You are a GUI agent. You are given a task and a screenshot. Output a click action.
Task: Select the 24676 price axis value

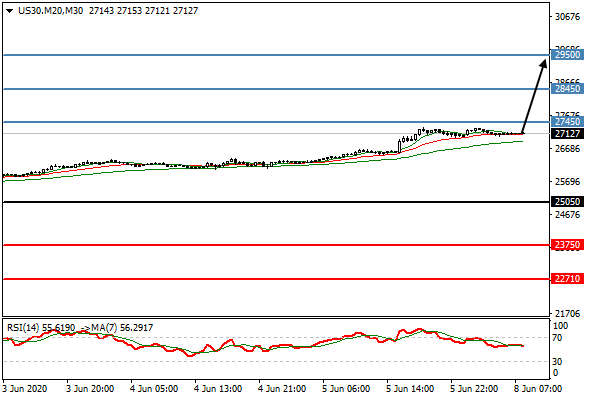coord(567,215)
